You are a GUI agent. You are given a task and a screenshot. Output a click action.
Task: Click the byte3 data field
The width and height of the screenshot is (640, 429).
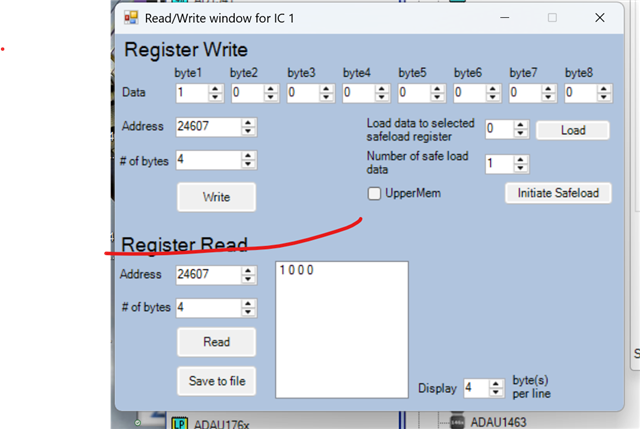[302, 93]
